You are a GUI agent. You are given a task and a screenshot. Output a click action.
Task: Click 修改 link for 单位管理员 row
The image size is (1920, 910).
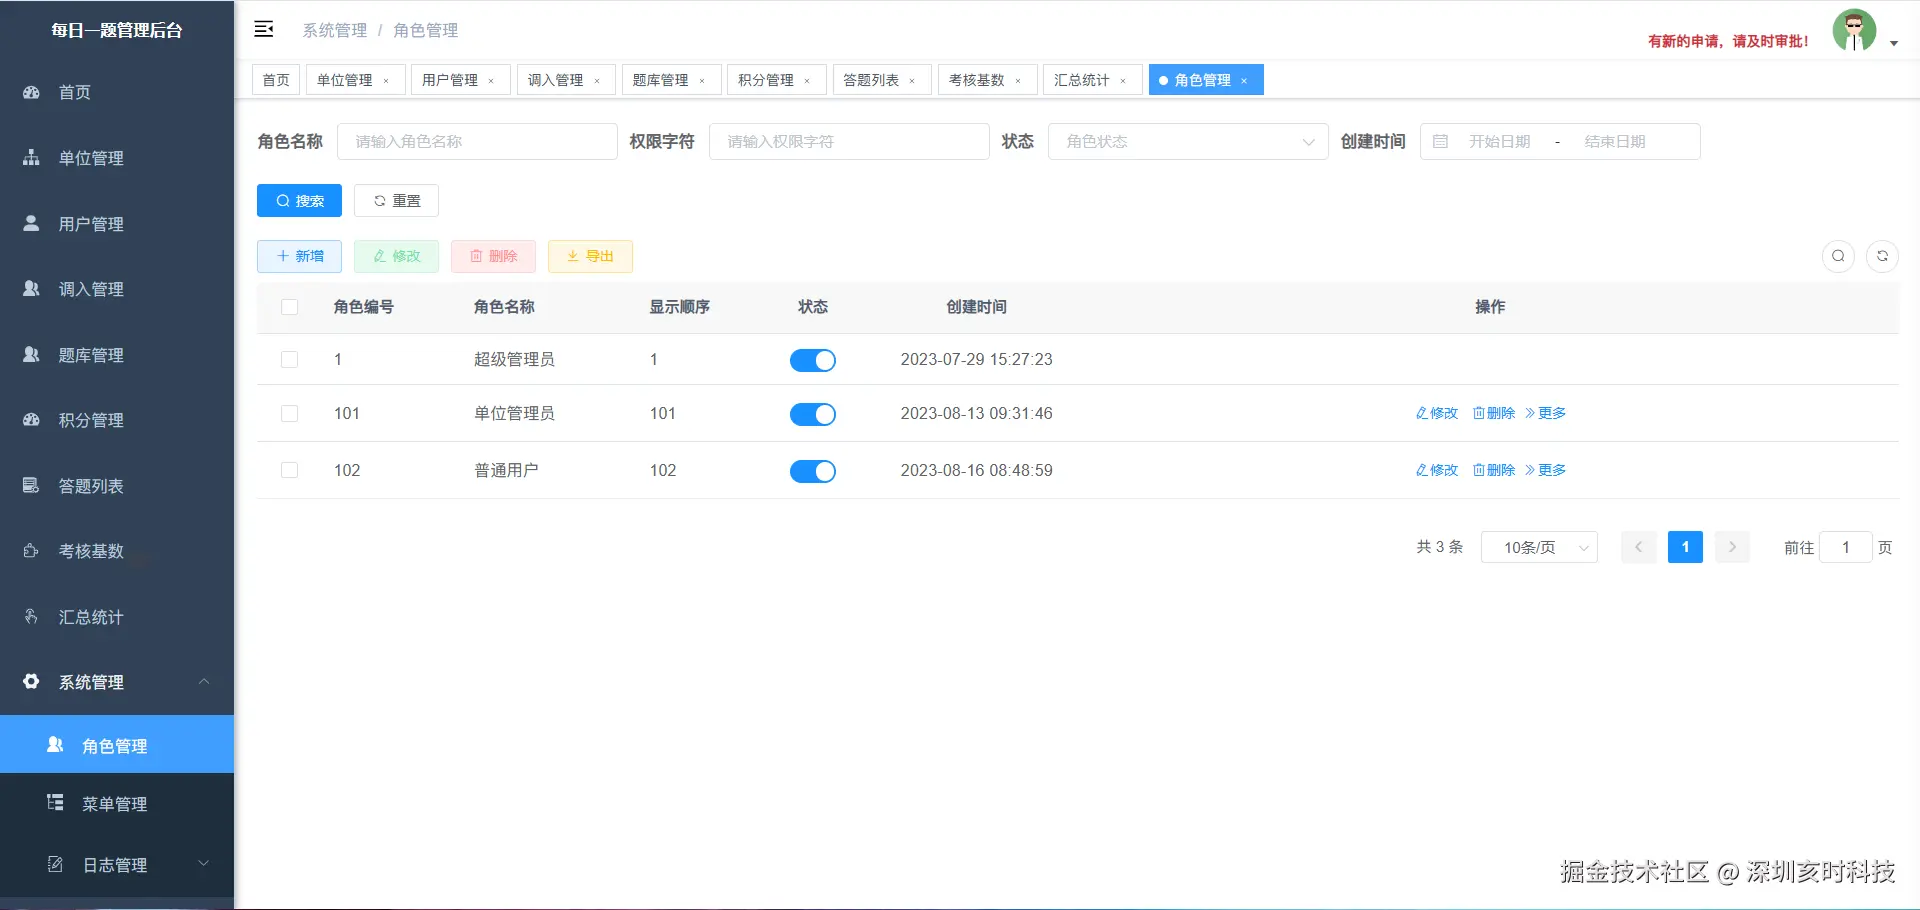coord(1437,413)
